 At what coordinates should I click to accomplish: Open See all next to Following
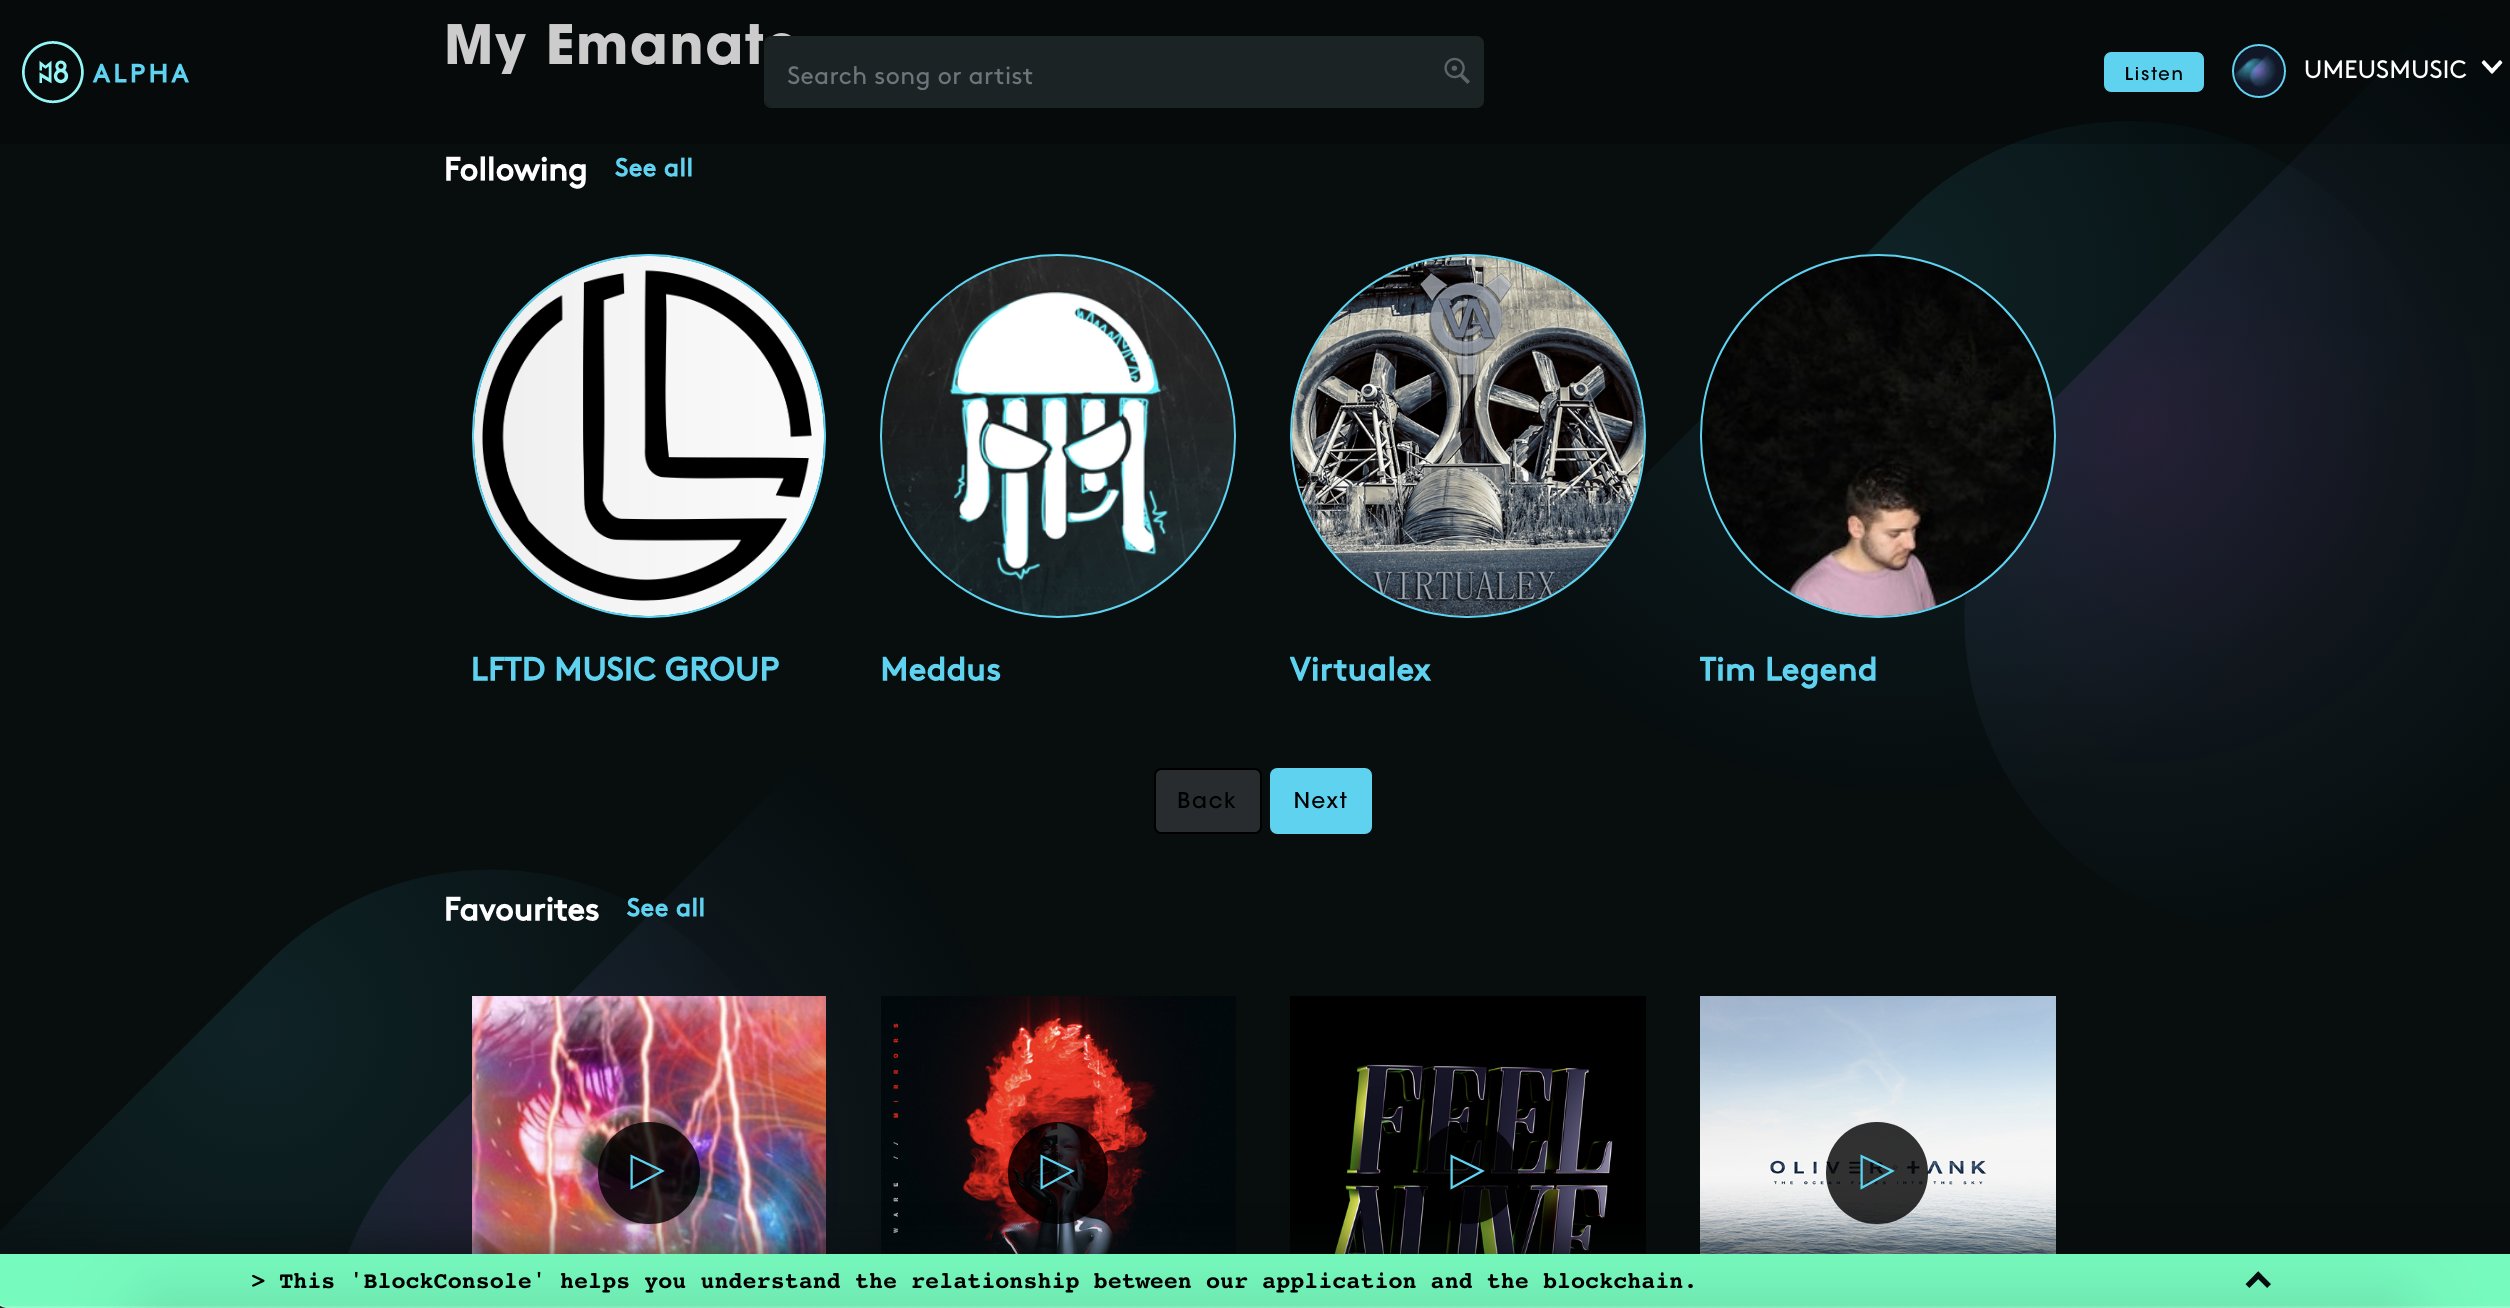coord(653,168)
